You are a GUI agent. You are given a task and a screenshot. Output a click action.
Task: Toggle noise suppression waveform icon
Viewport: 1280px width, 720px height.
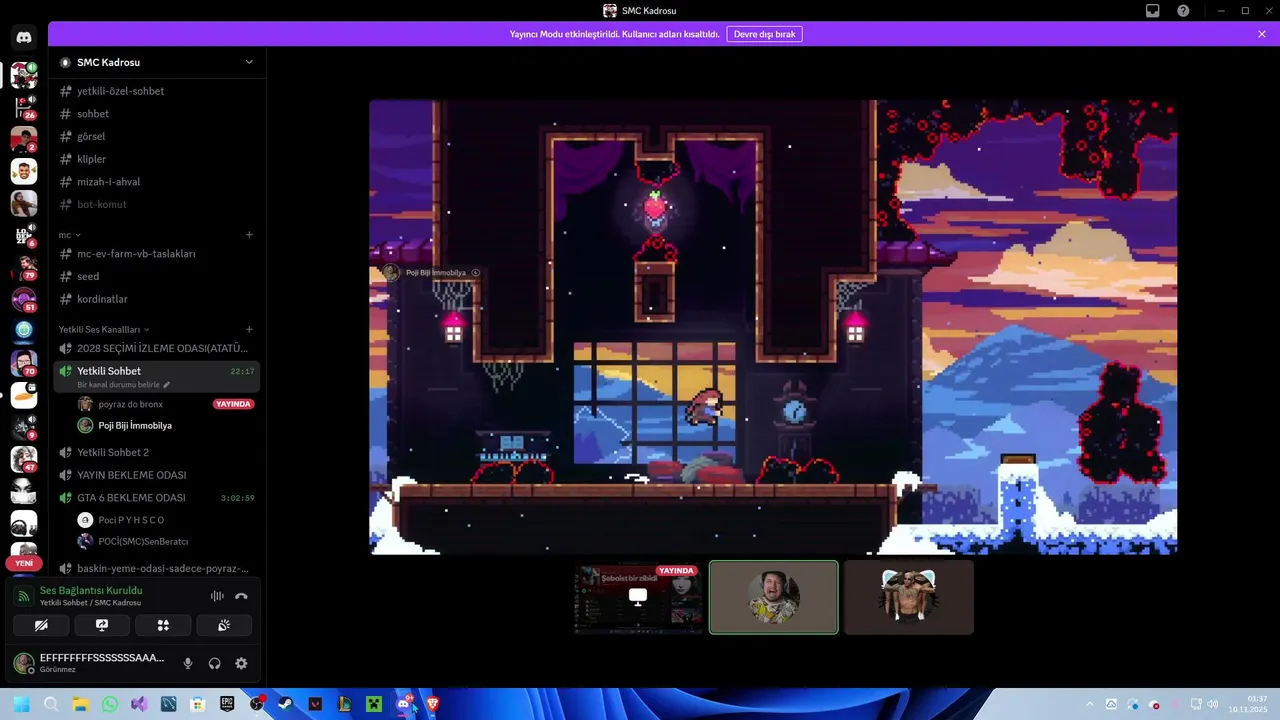pyautogui.click(x=216, y=596)
